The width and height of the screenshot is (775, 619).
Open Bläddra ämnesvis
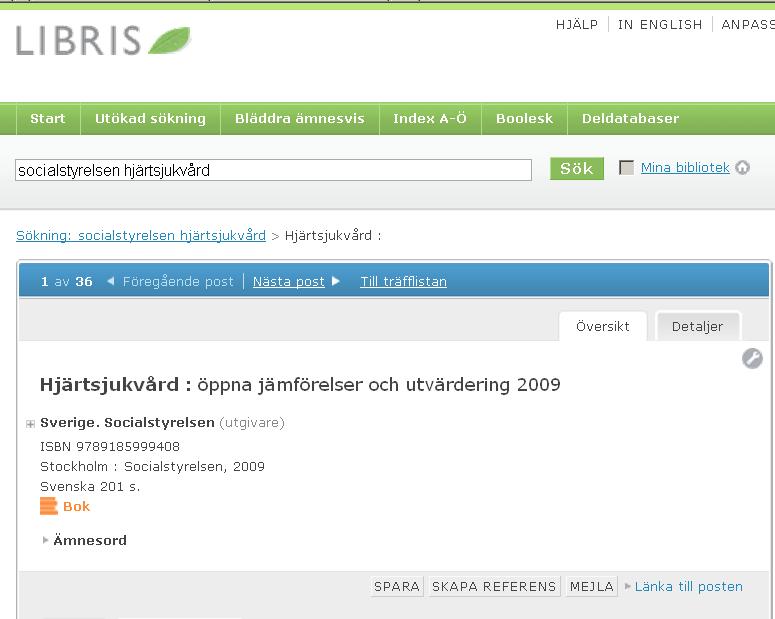tap(300, 119)
